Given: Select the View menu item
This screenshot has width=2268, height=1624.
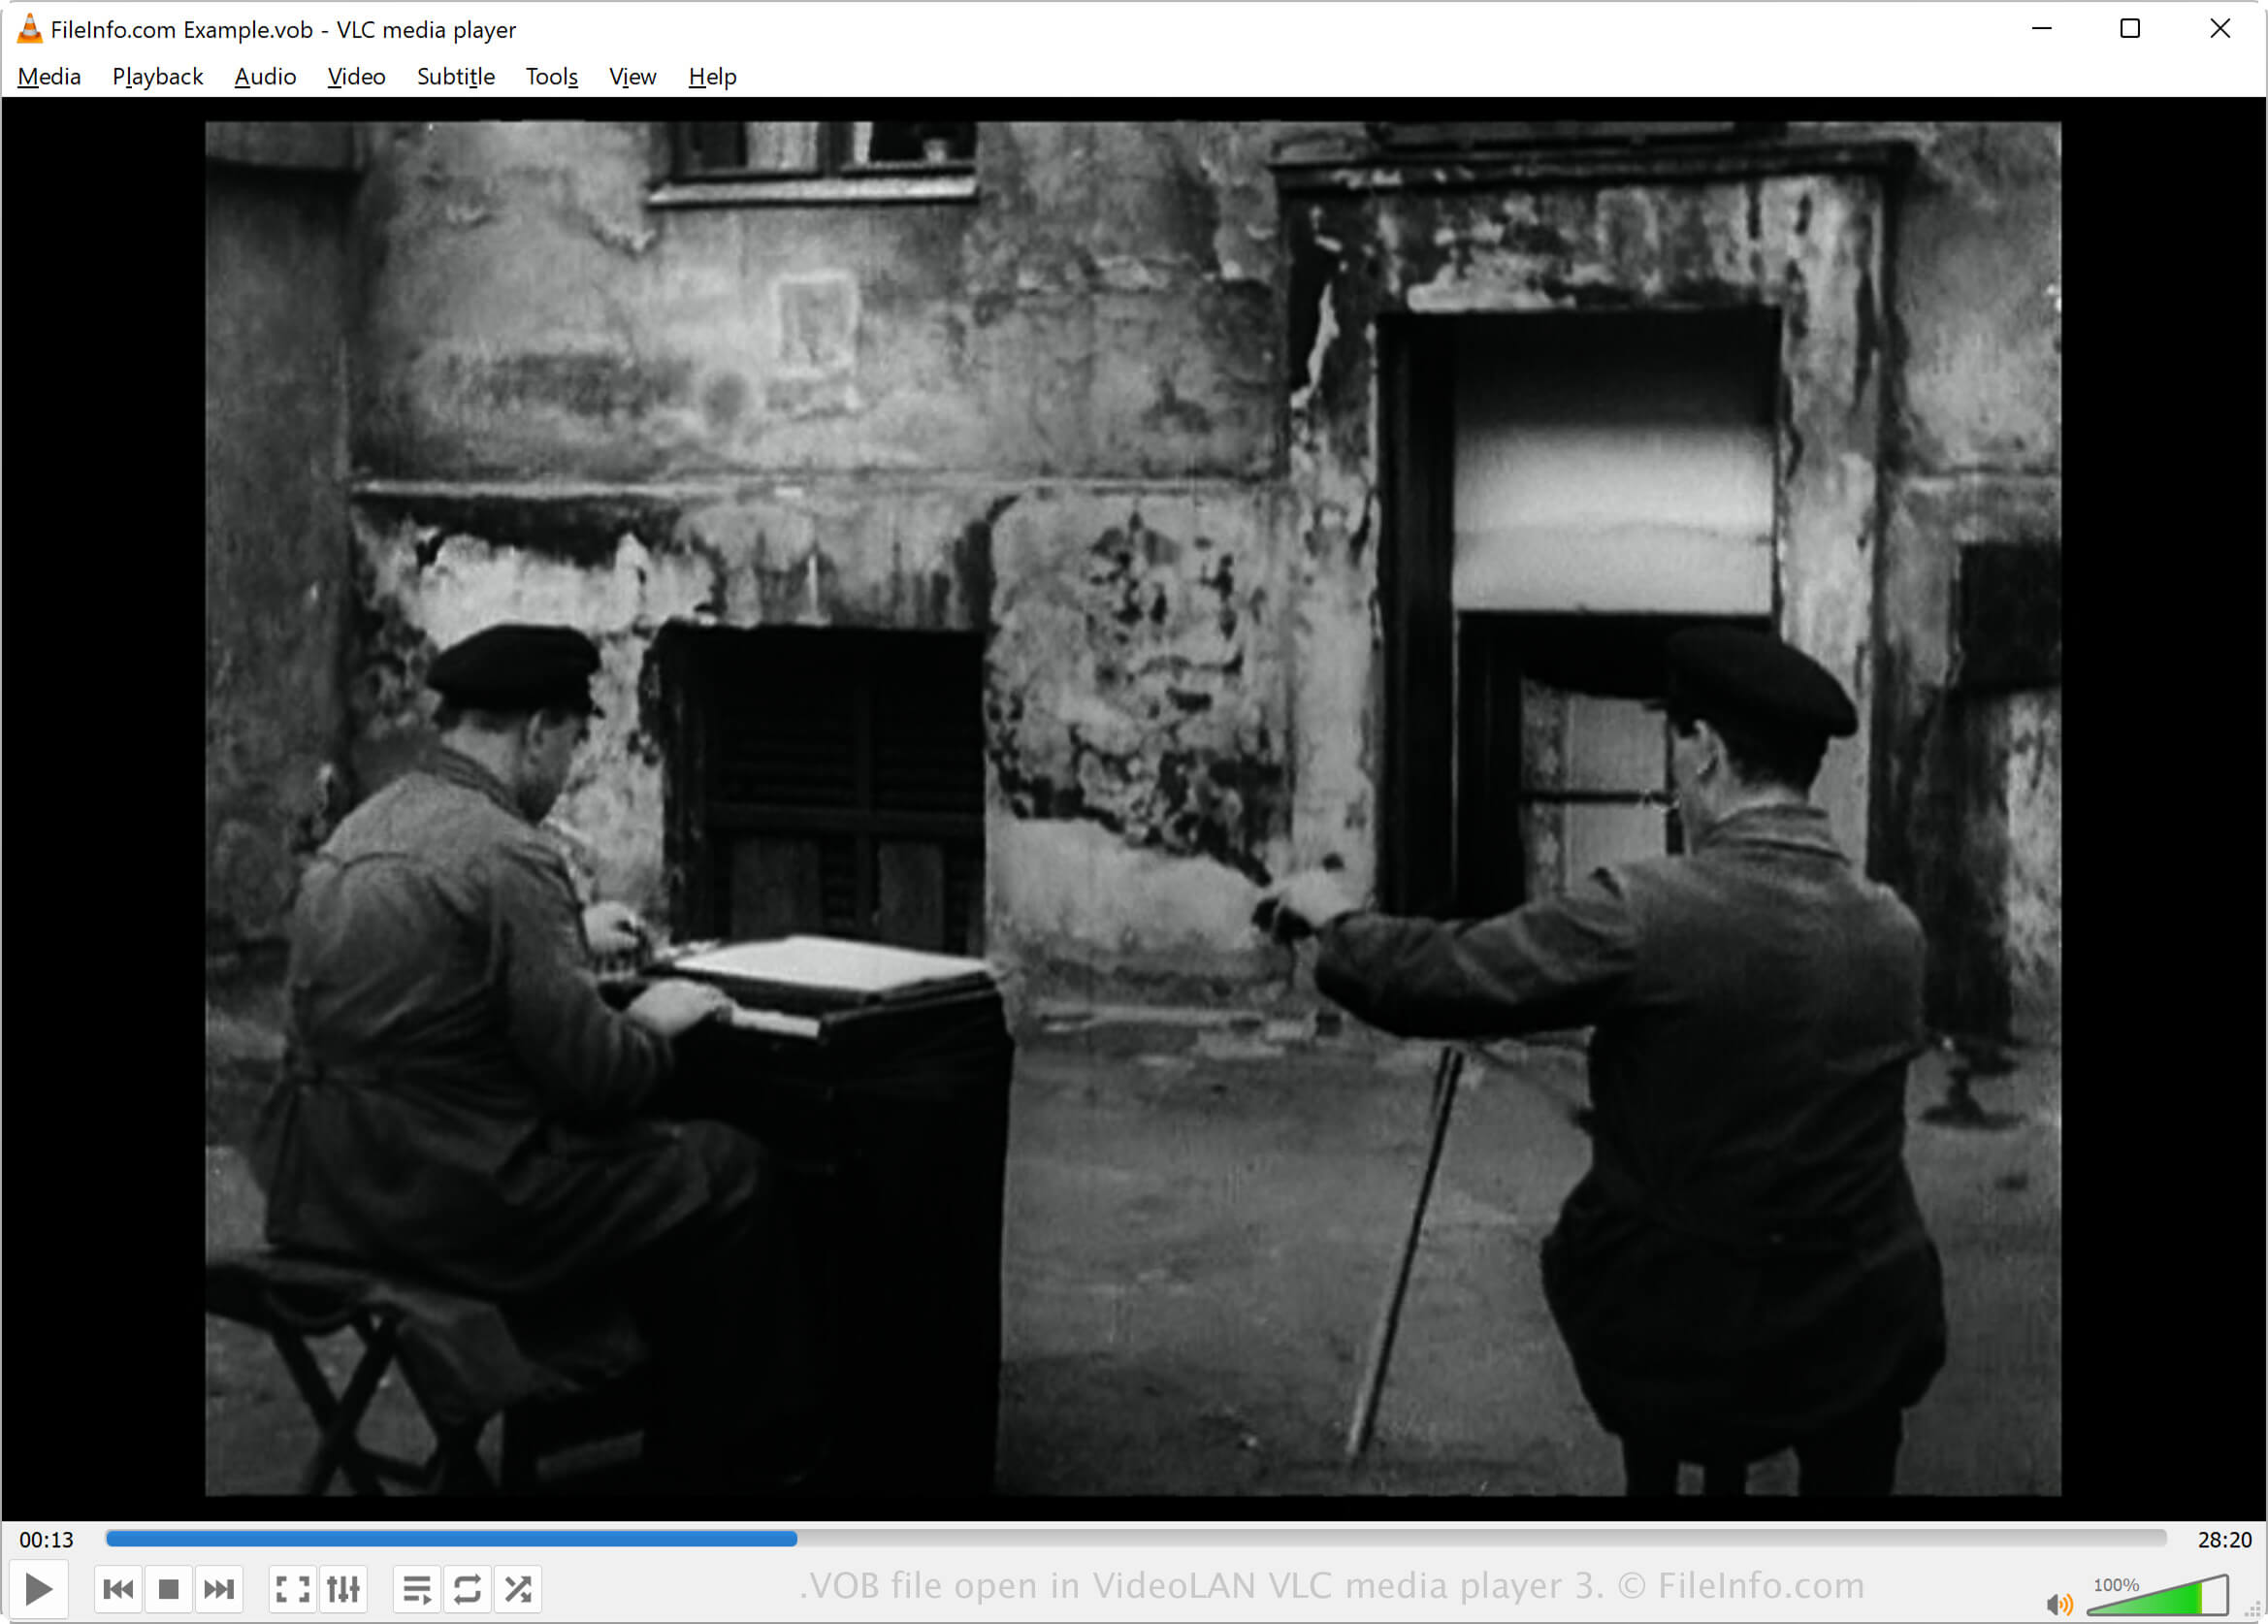Looking at the screenshot, I should [x=631, y=76].
